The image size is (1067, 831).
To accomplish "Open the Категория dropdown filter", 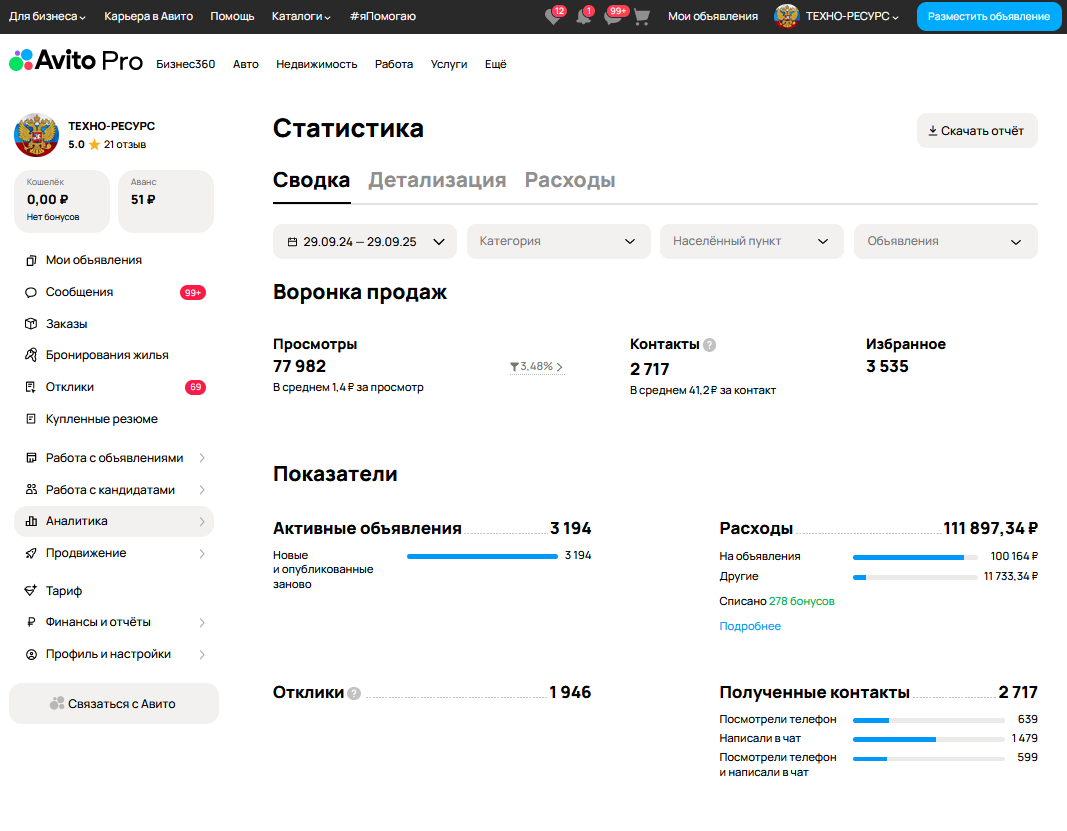I will [x=558, y=241].
